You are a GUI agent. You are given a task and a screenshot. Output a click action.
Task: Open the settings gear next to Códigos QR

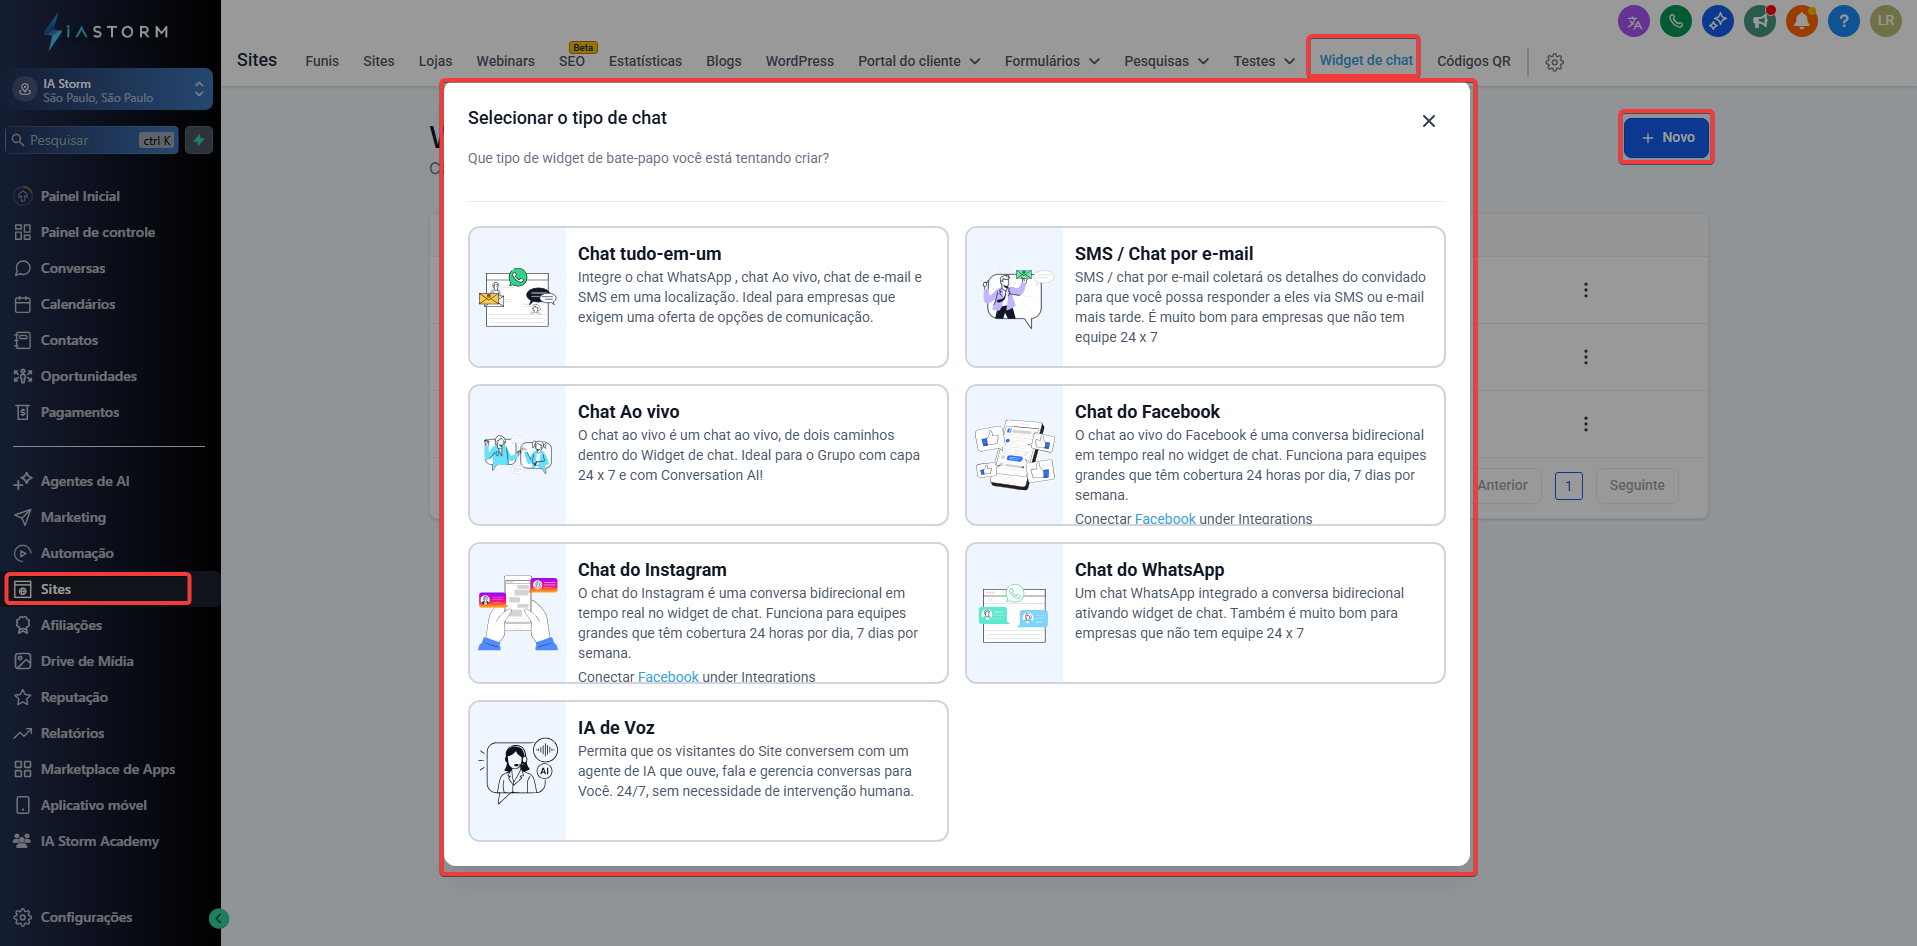pyautogui.click(x=1554, y=62)
